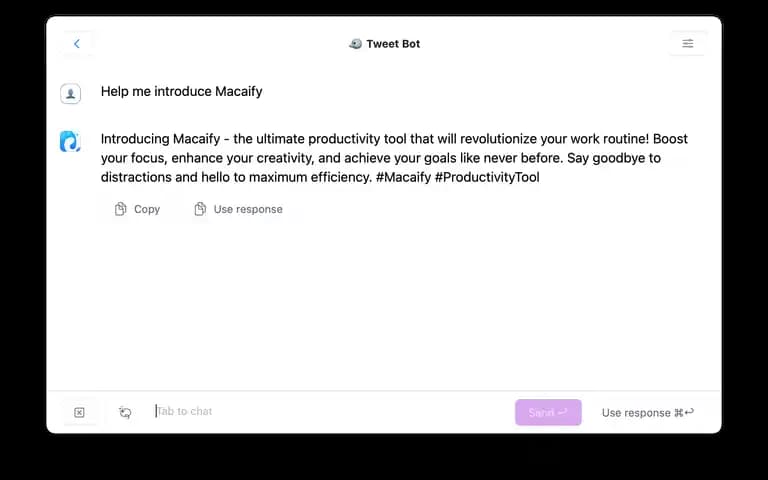Click the user avatar beside the prompt message

[x=71, y=93]
